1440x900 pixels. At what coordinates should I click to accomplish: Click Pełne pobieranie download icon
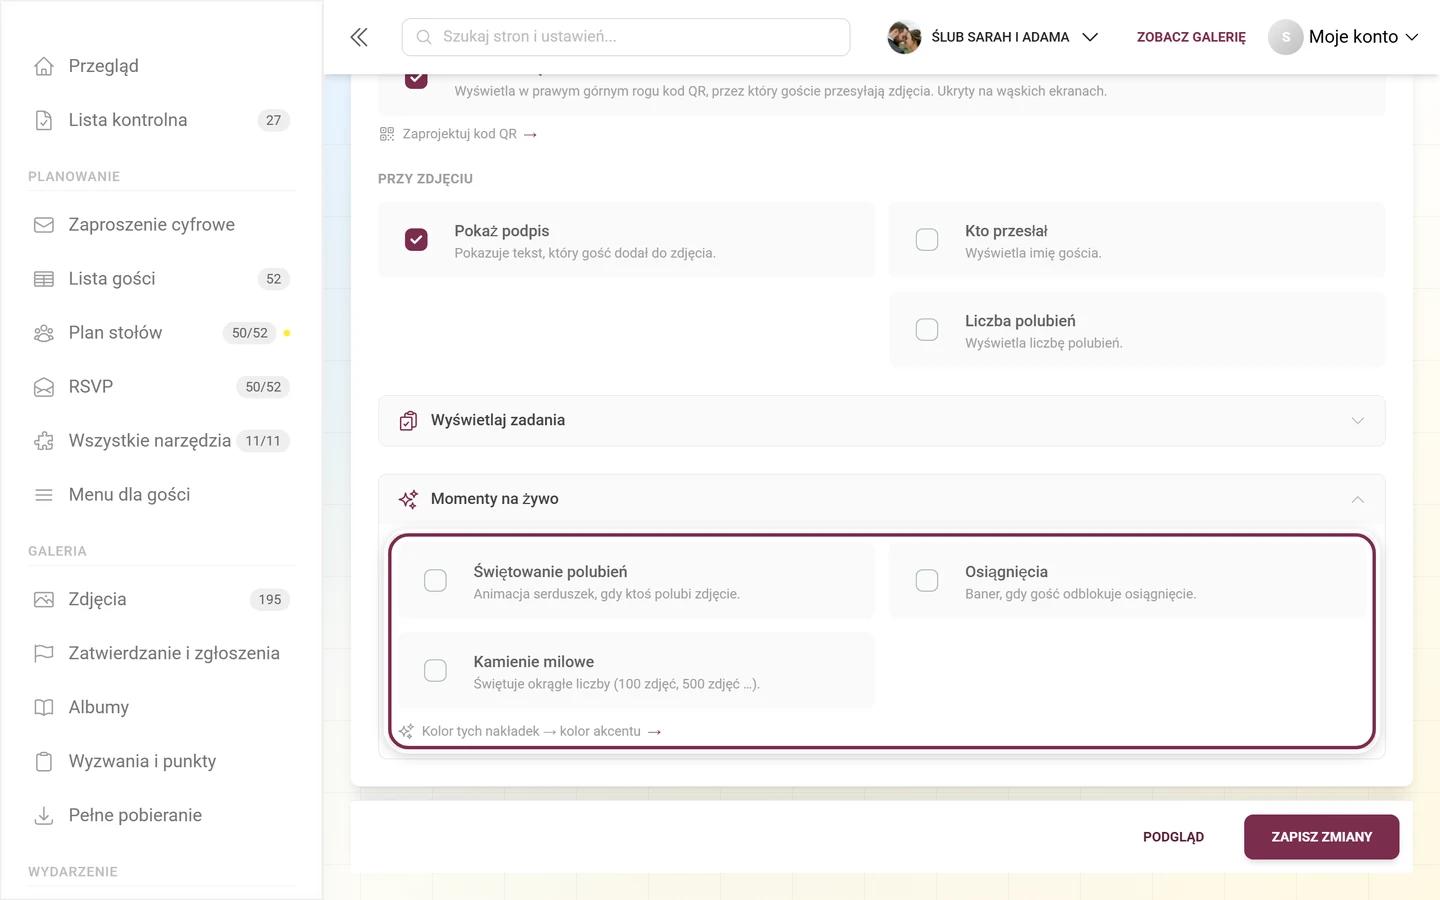[x=44, y=816]
